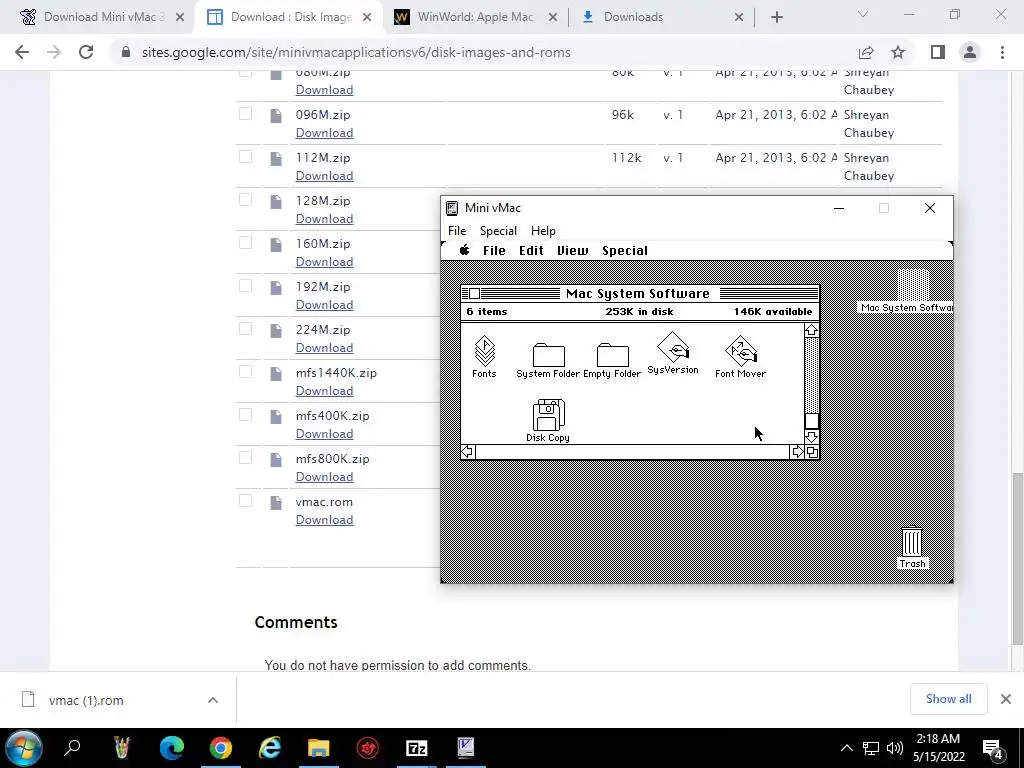The image size is (1024, 768).
Task: Launch Microsoft Edge from taskbar
Action: (x=172, y=748)
